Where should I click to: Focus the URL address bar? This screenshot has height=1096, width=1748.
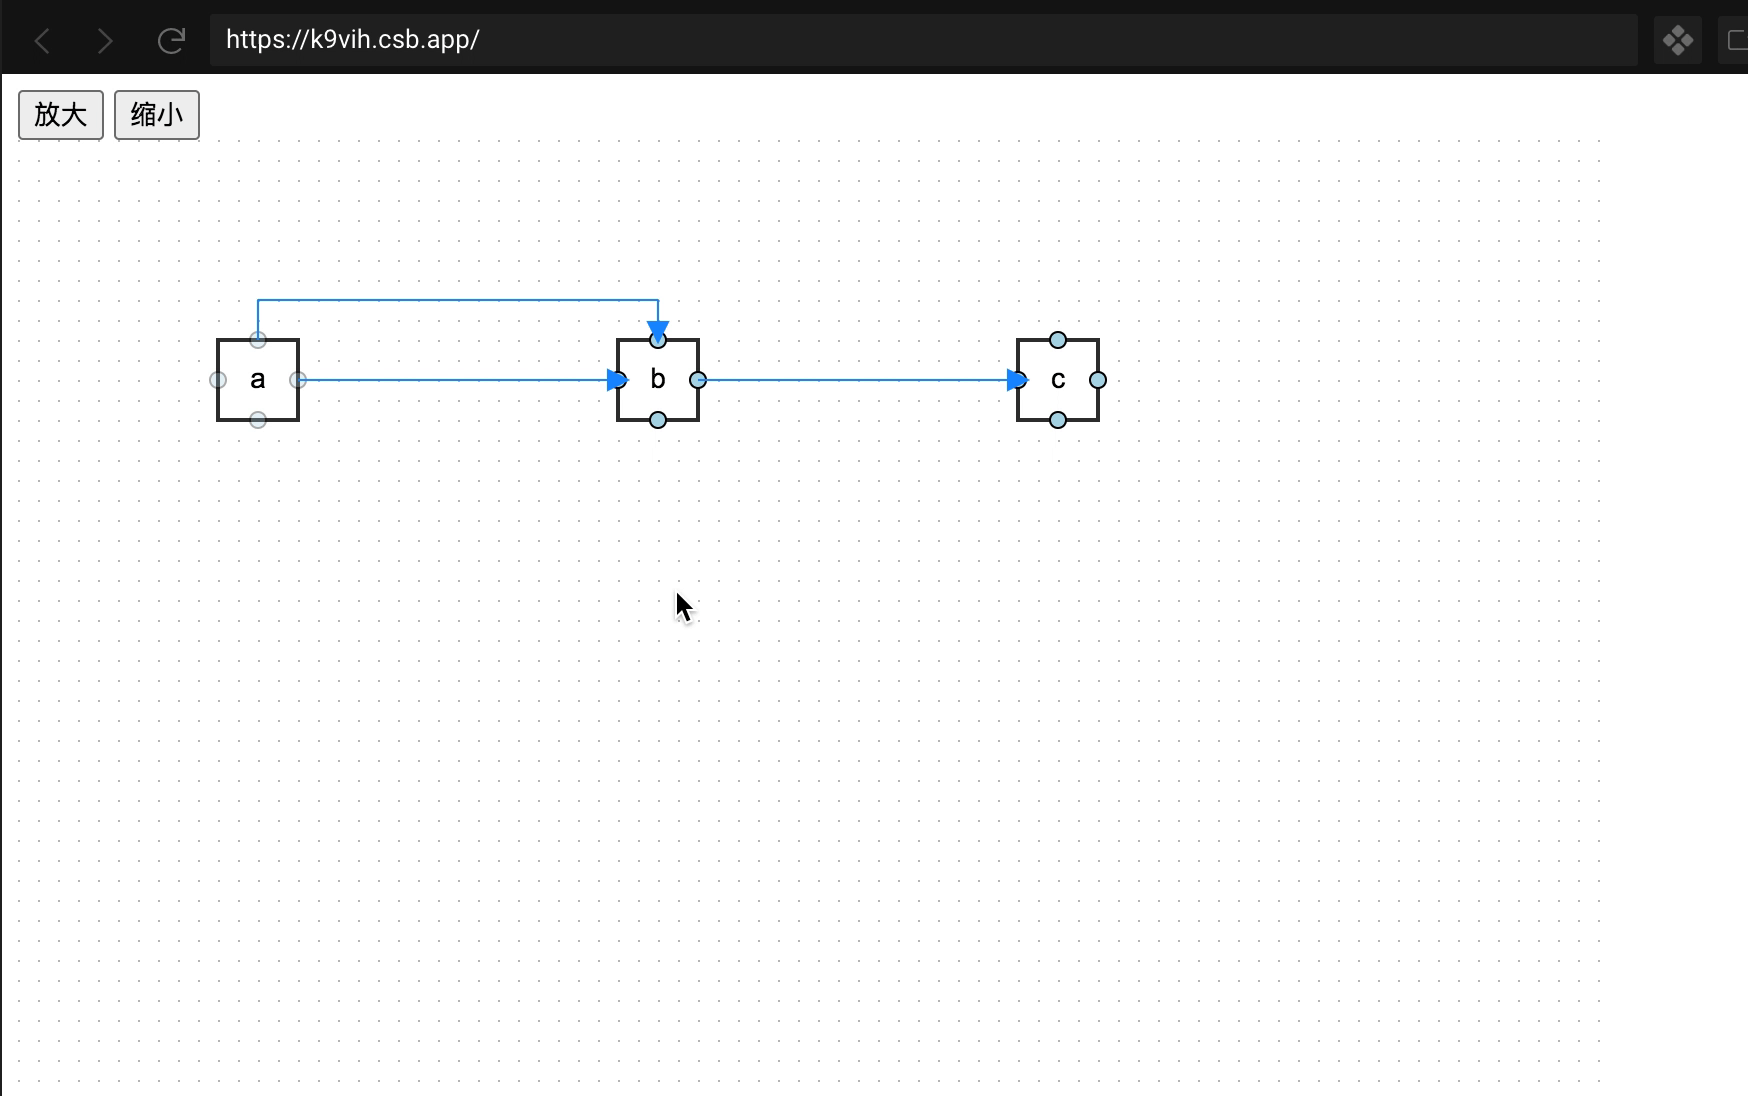[x=923, y=40]
